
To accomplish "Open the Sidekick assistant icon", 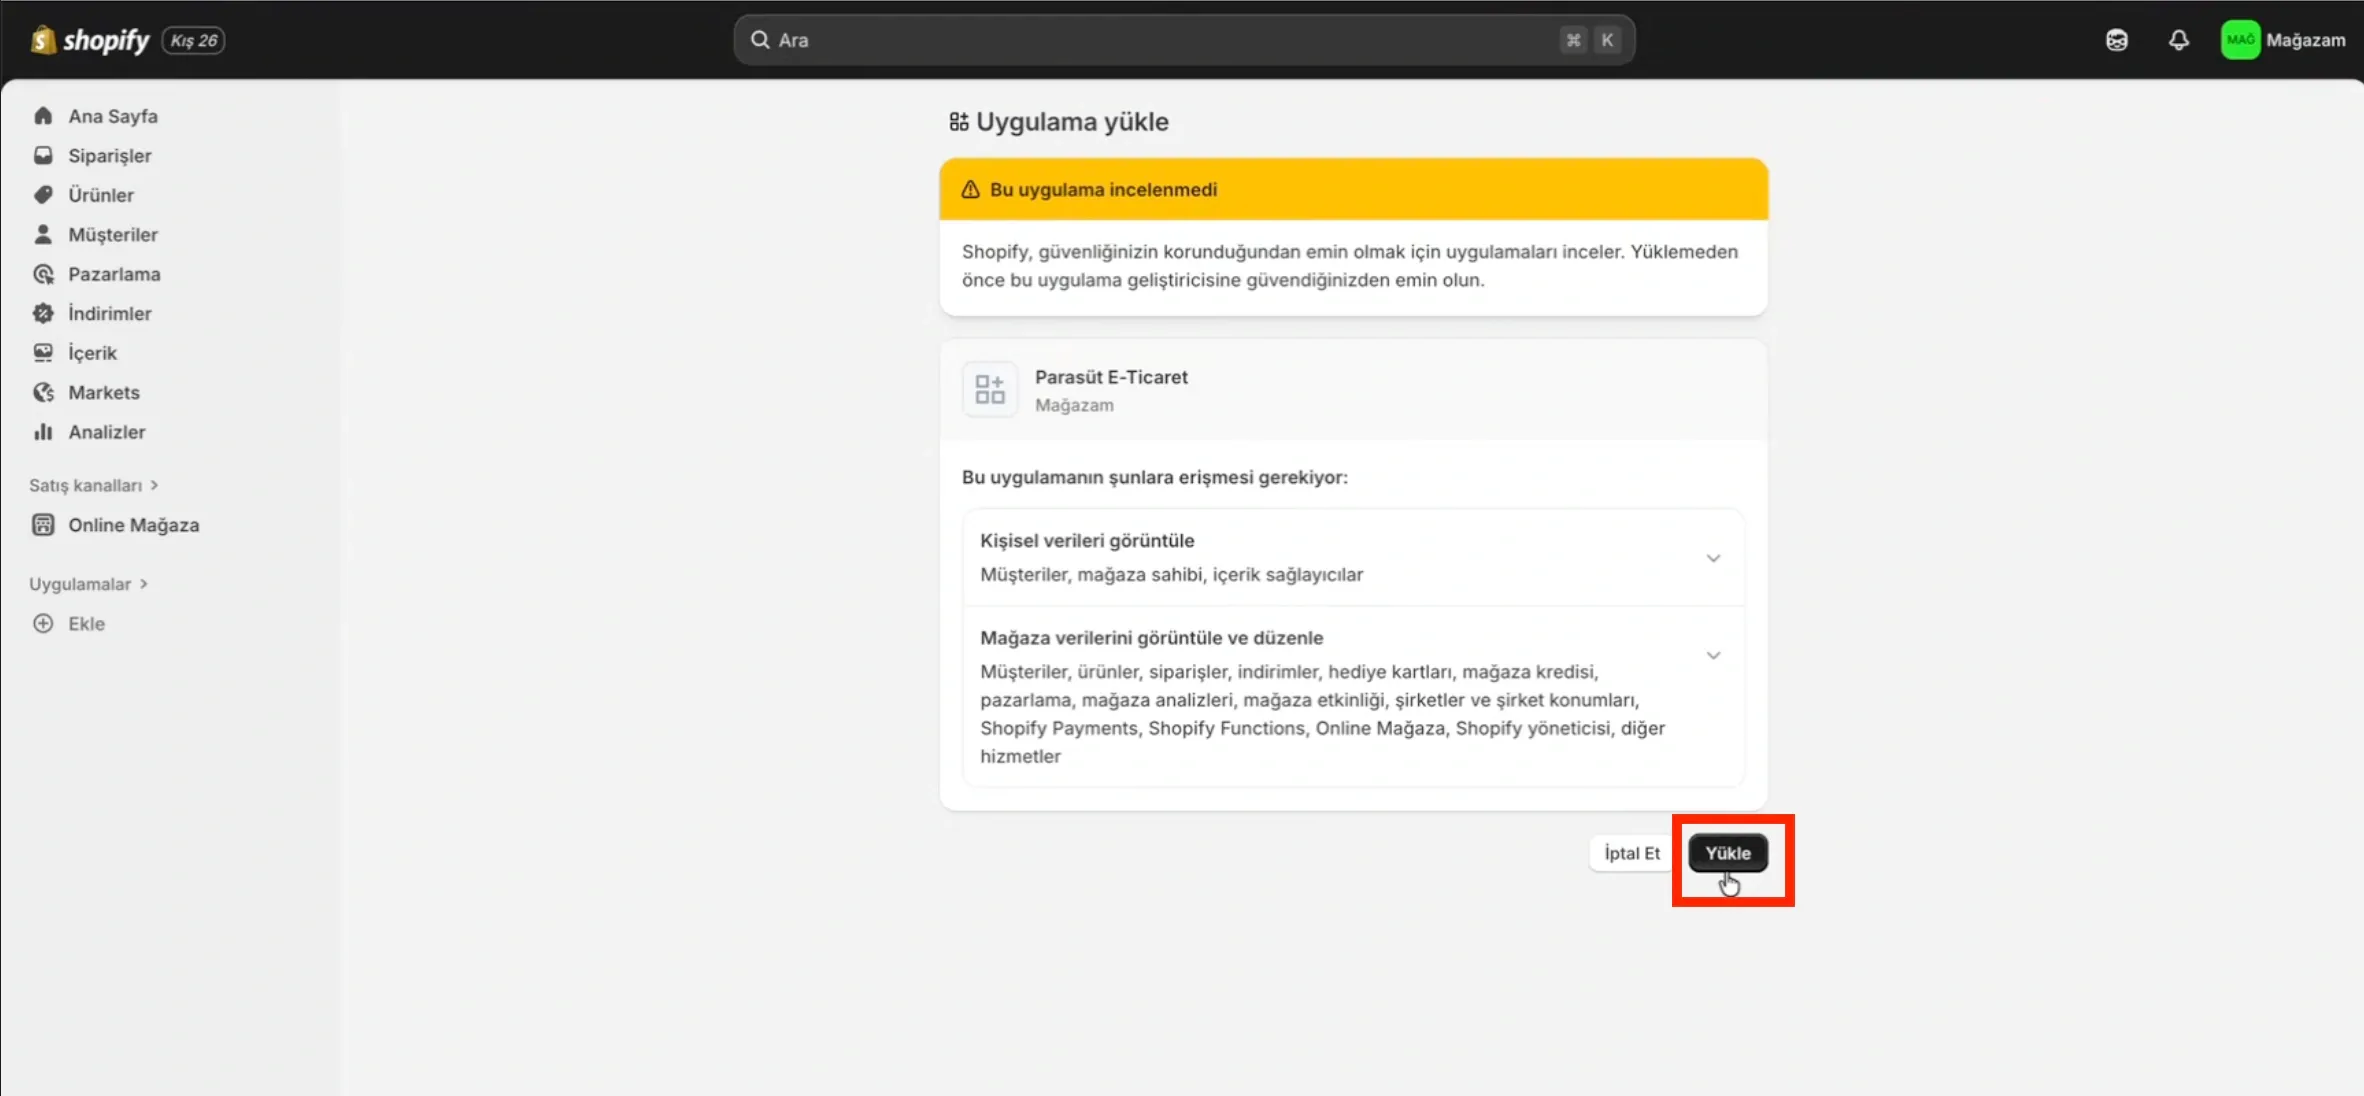I will pos(2116,40).
